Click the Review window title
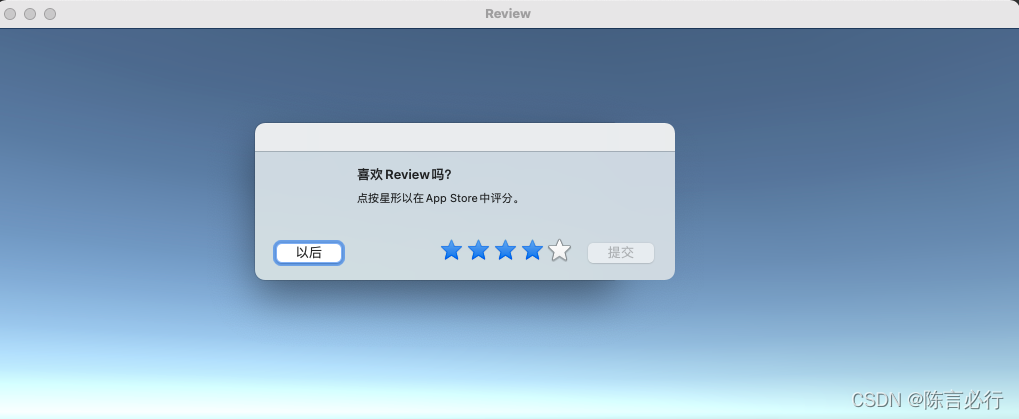The height and width of the screenshot is (419, 1019). pyautogui.click(x=508, y=14)
